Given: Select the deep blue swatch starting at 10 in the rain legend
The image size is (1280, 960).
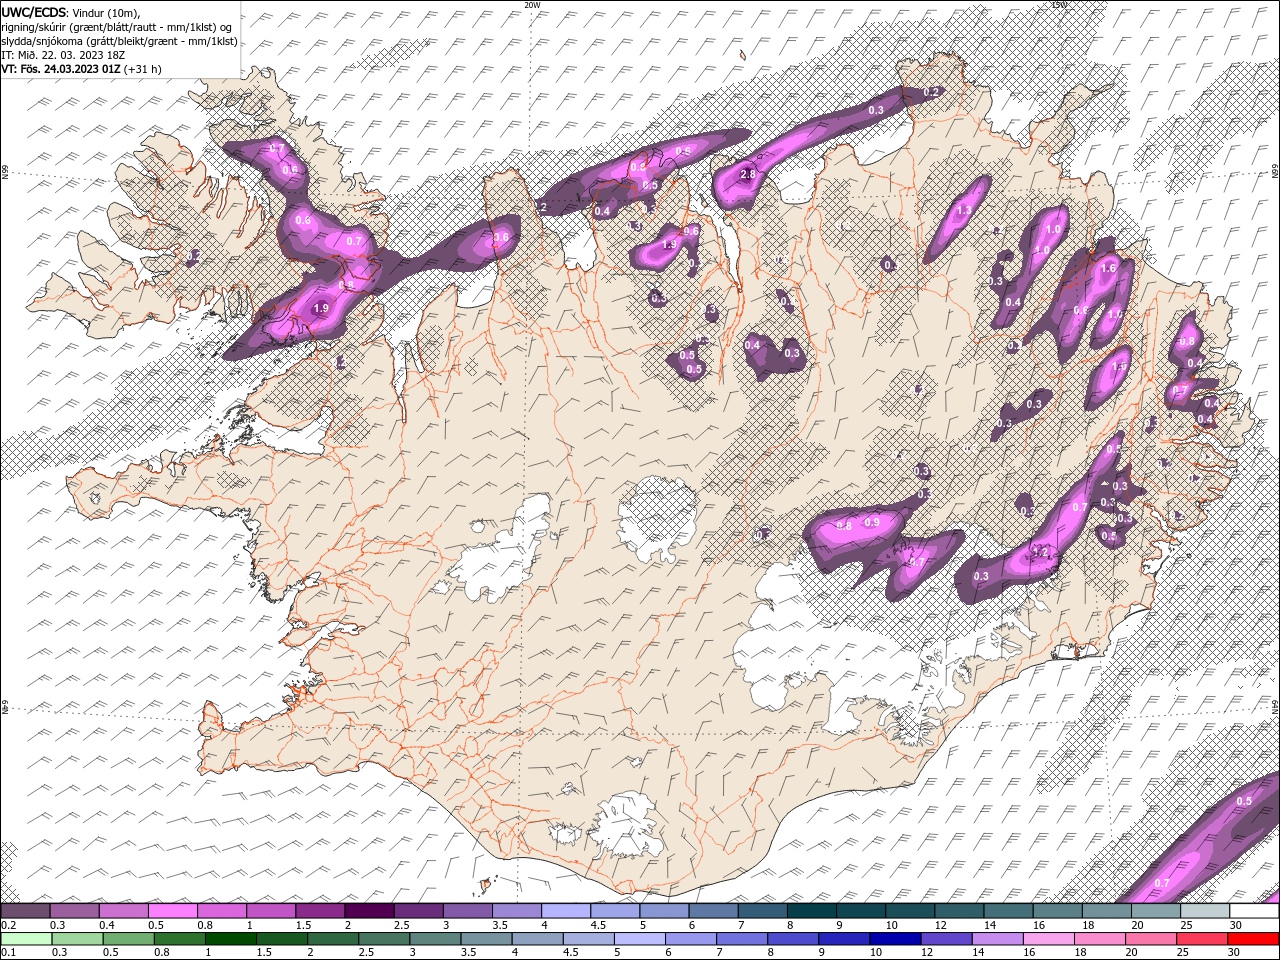Looking at the screenshot, I should (x=895, y=939).
